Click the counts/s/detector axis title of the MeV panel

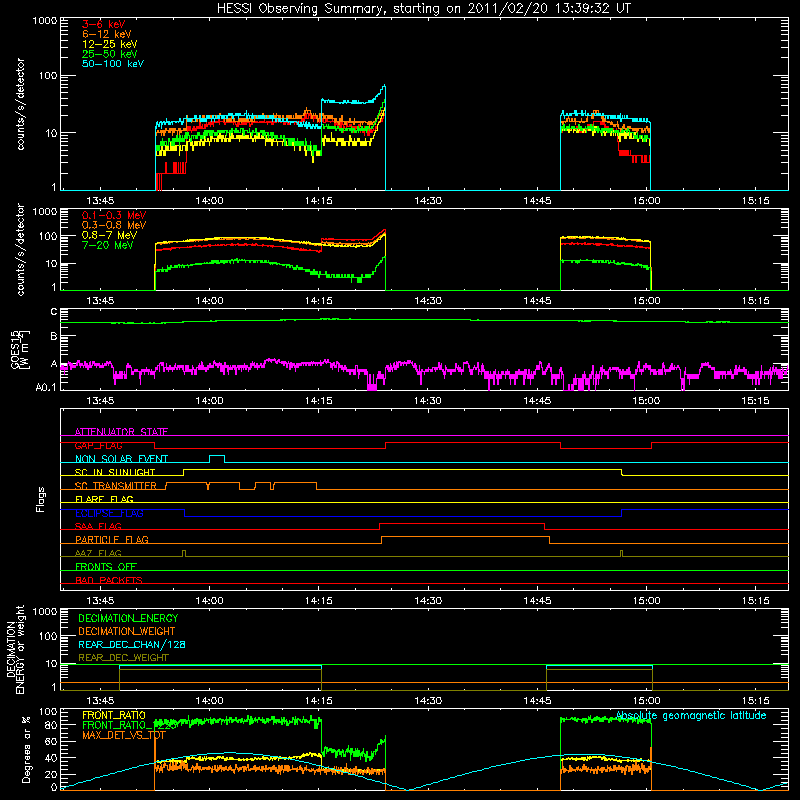pyautogui.click(x=20, y=249)
